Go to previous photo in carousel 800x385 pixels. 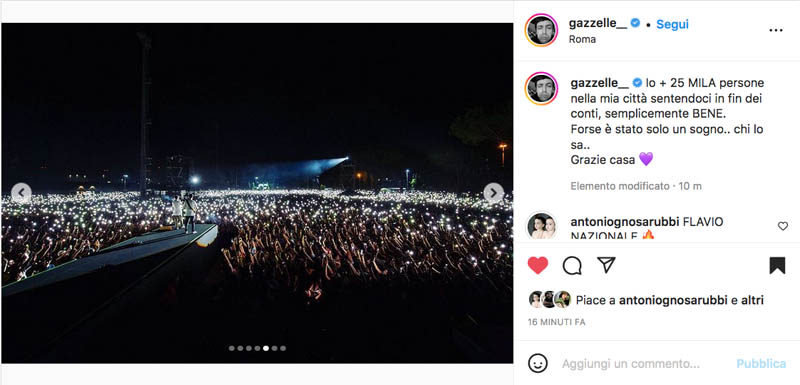click(21, 193)
